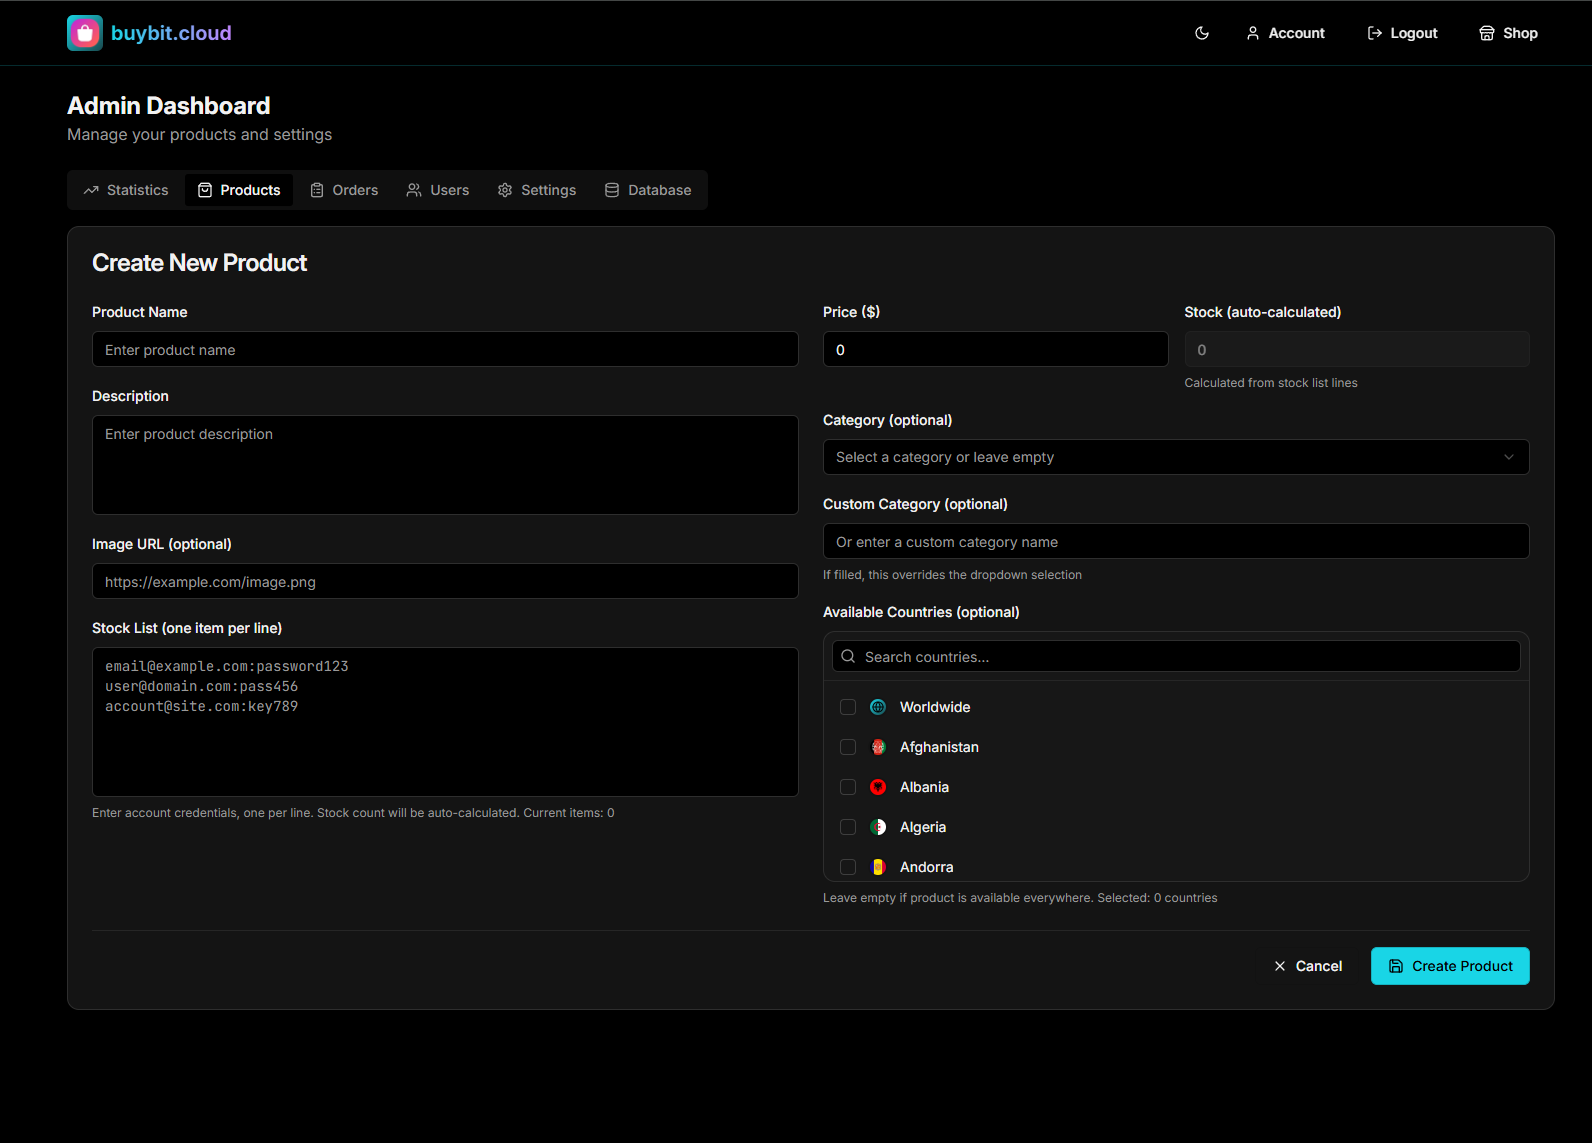Viewport: 1592px width, 1143px height.
Task: Click the search magnifier icon in countries
Action: (x=848, y=657)
